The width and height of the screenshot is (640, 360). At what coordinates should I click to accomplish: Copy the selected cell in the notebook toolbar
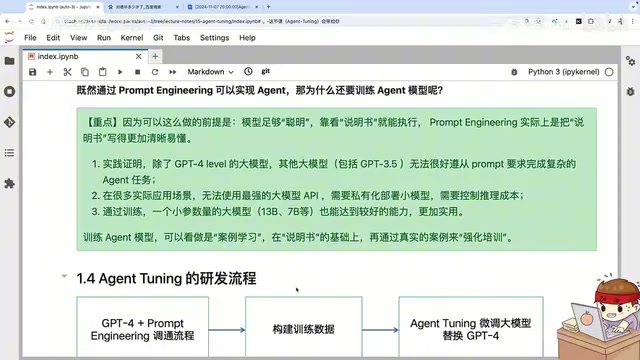tap(85, 72)
